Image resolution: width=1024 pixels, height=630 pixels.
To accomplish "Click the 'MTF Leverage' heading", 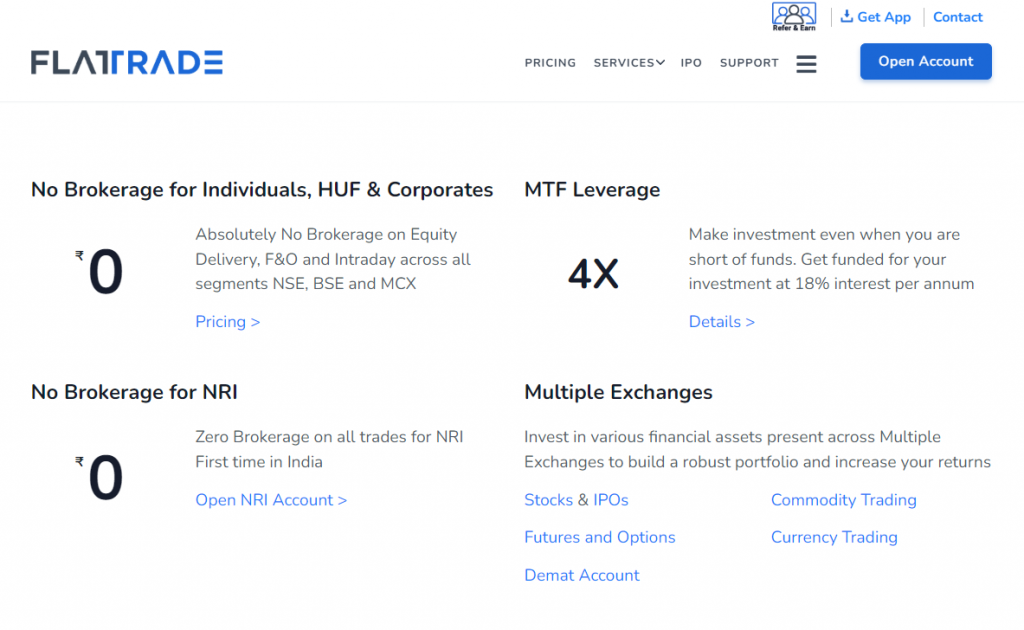I will 592,190.
